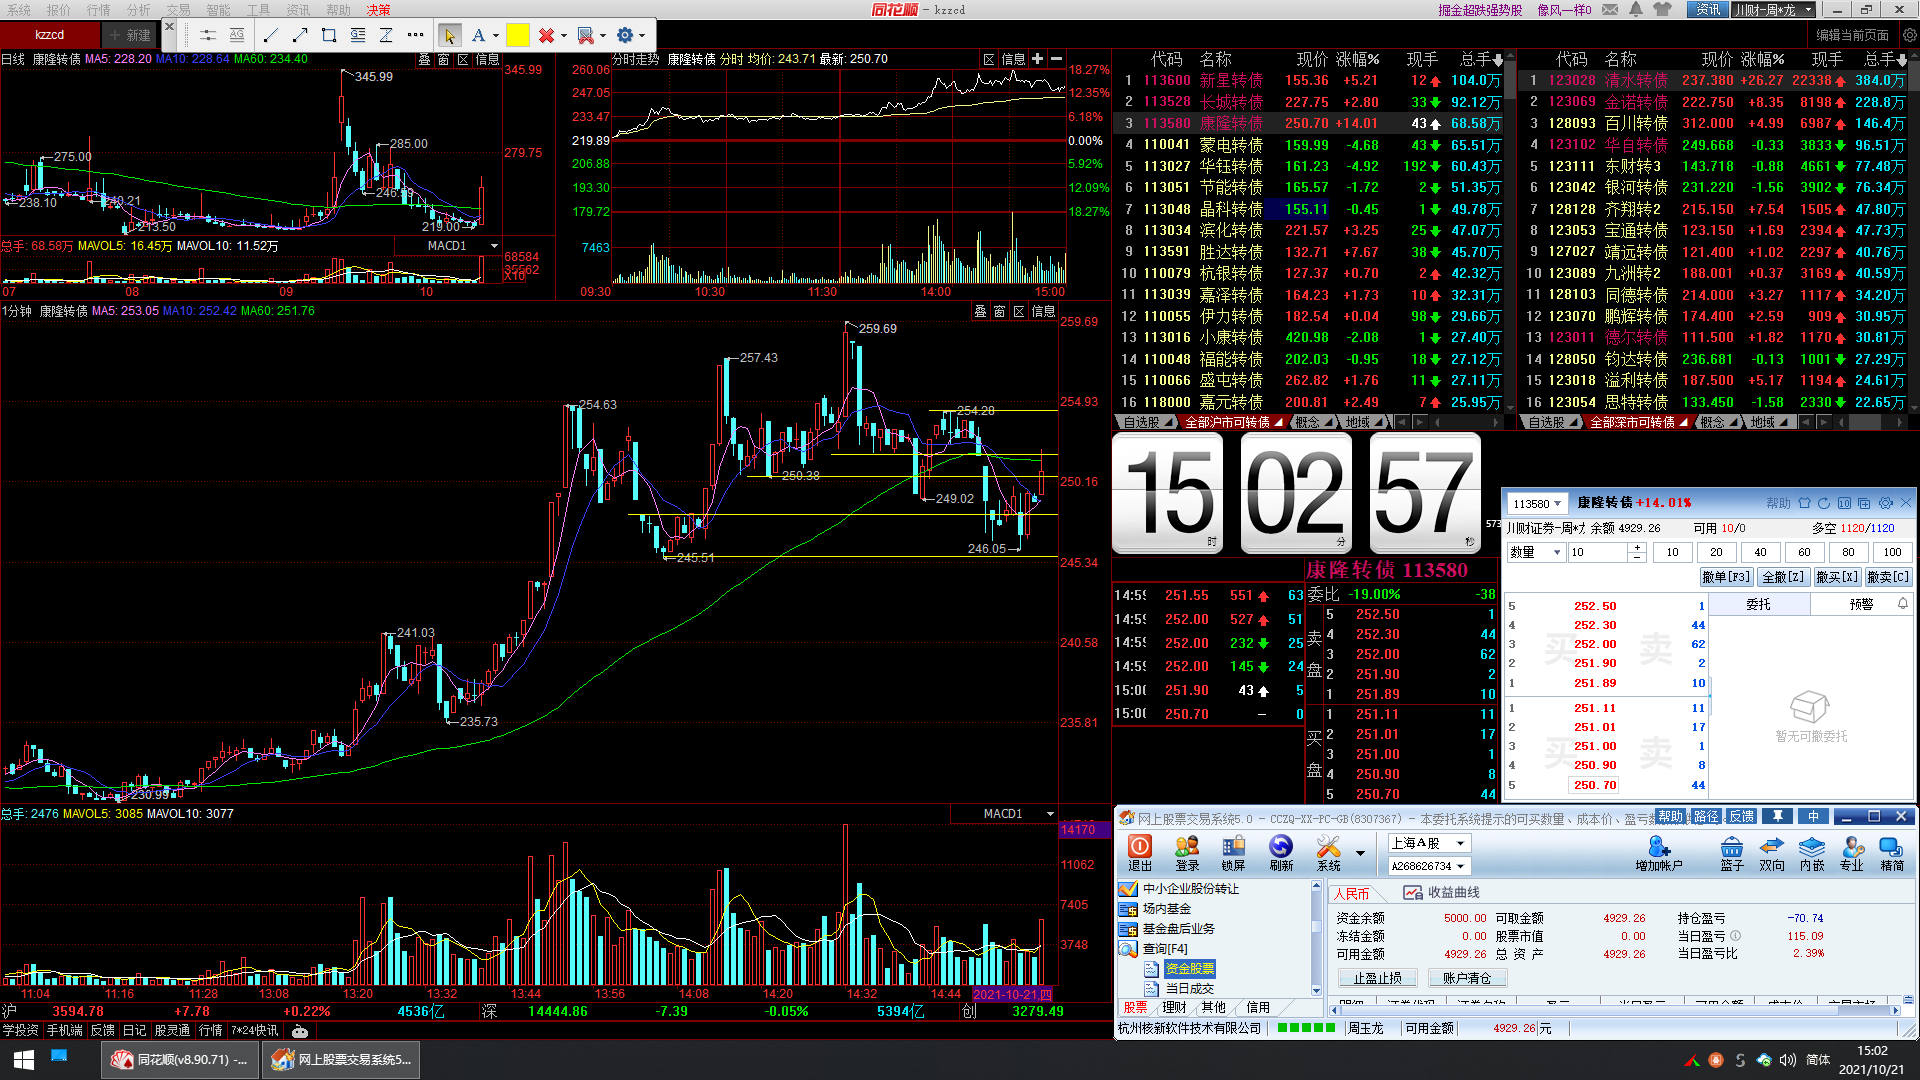Select 场内基金 in trading sidebar

pos(1166,908)
